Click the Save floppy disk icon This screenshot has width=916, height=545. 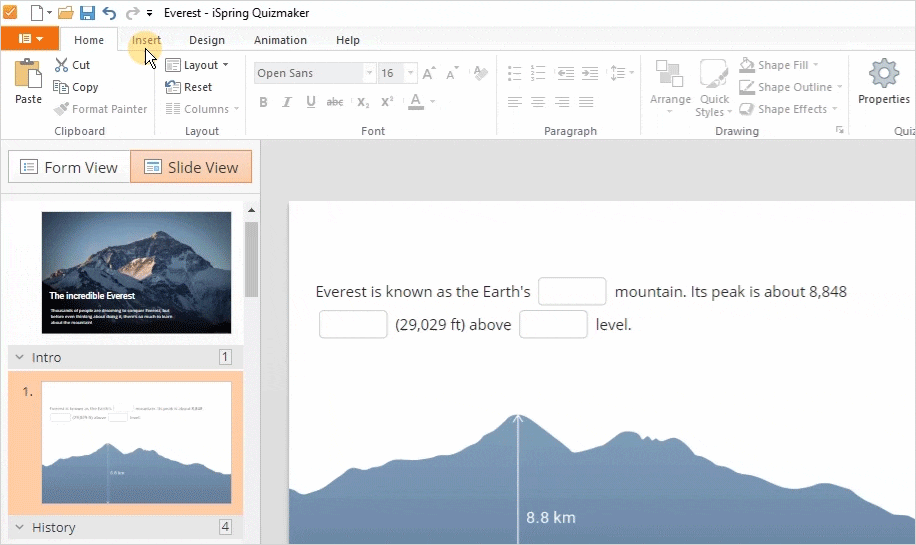pyautogui.click(x=87, y=13)
